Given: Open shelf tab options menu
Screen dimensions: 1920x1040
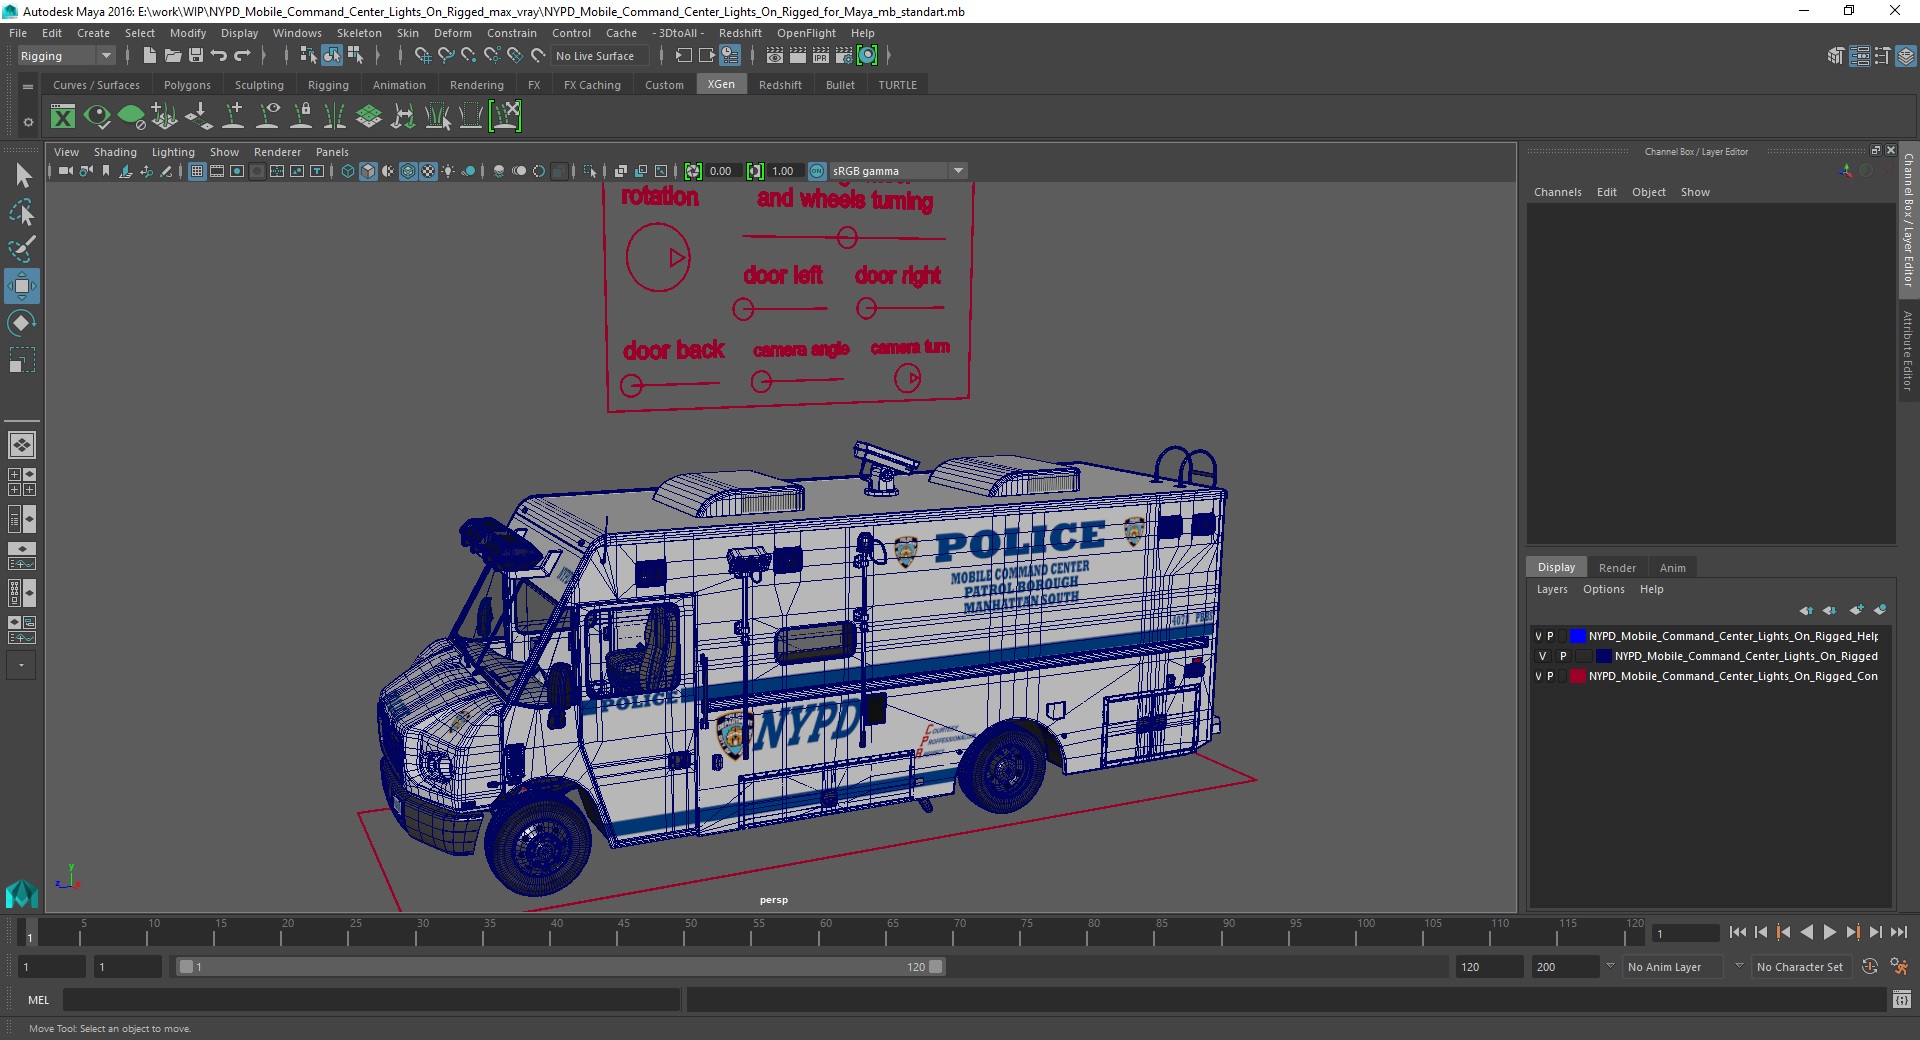Looking at the screenshot, I should 28,87.
